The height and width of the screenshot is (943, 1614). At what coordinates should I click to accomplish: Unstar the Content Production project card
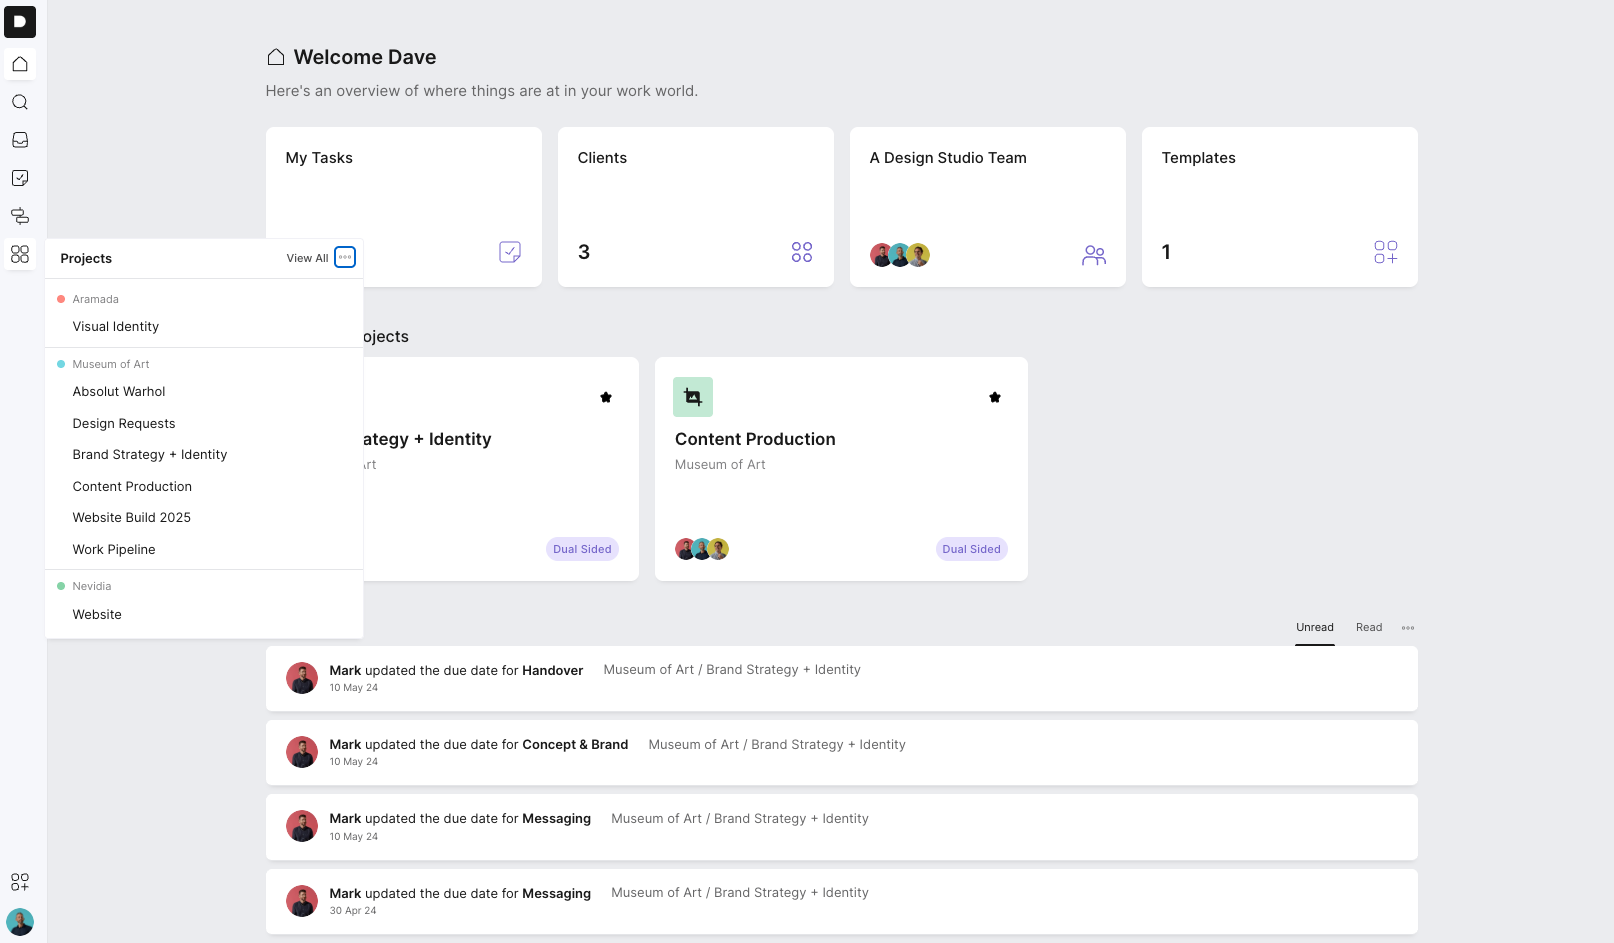click(x=995, y=397)
